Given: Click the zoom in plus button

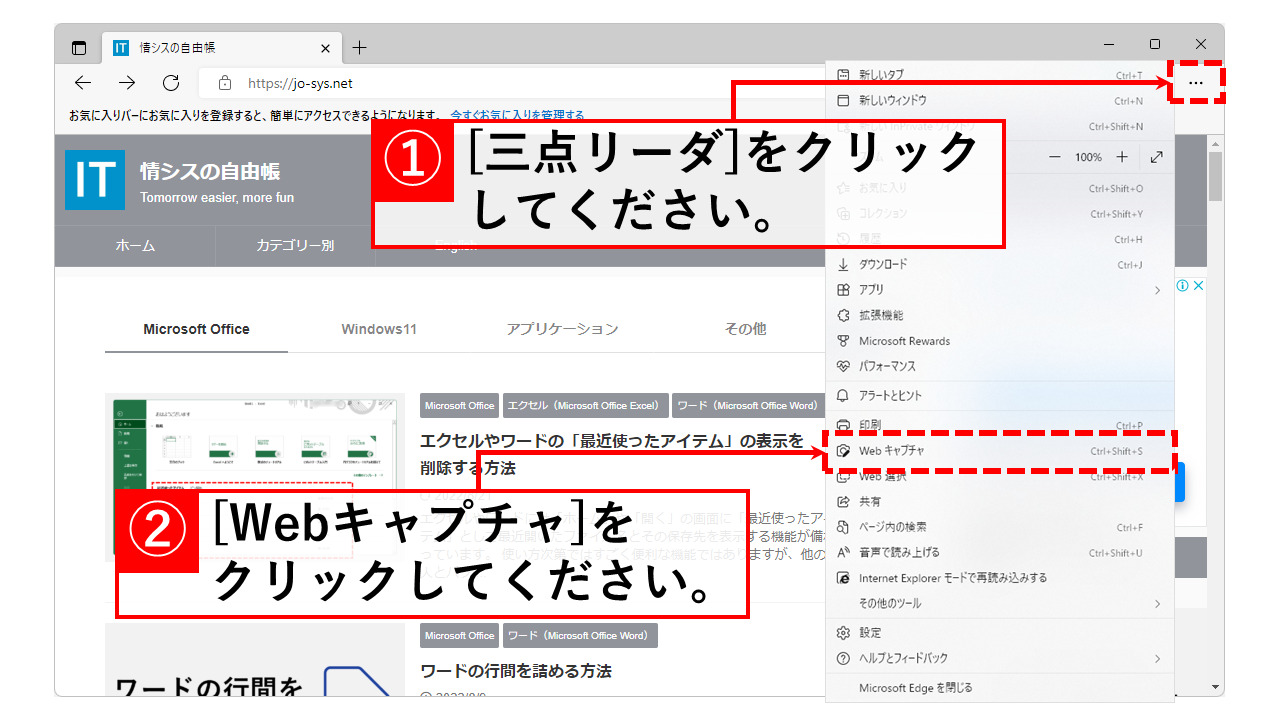Looking at the screenshot, I should pos(1122,157).
